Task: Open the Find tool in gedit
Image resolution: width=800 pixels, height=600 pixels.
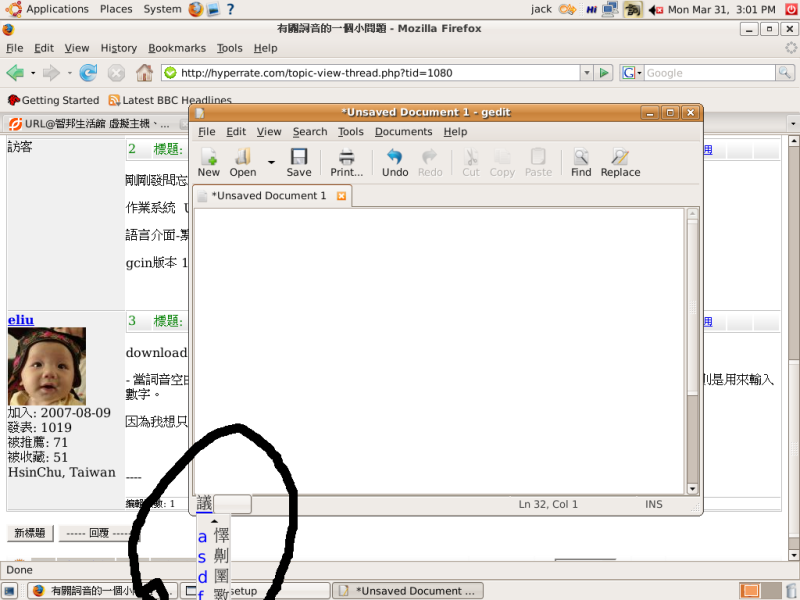Action: pos(581,161)
